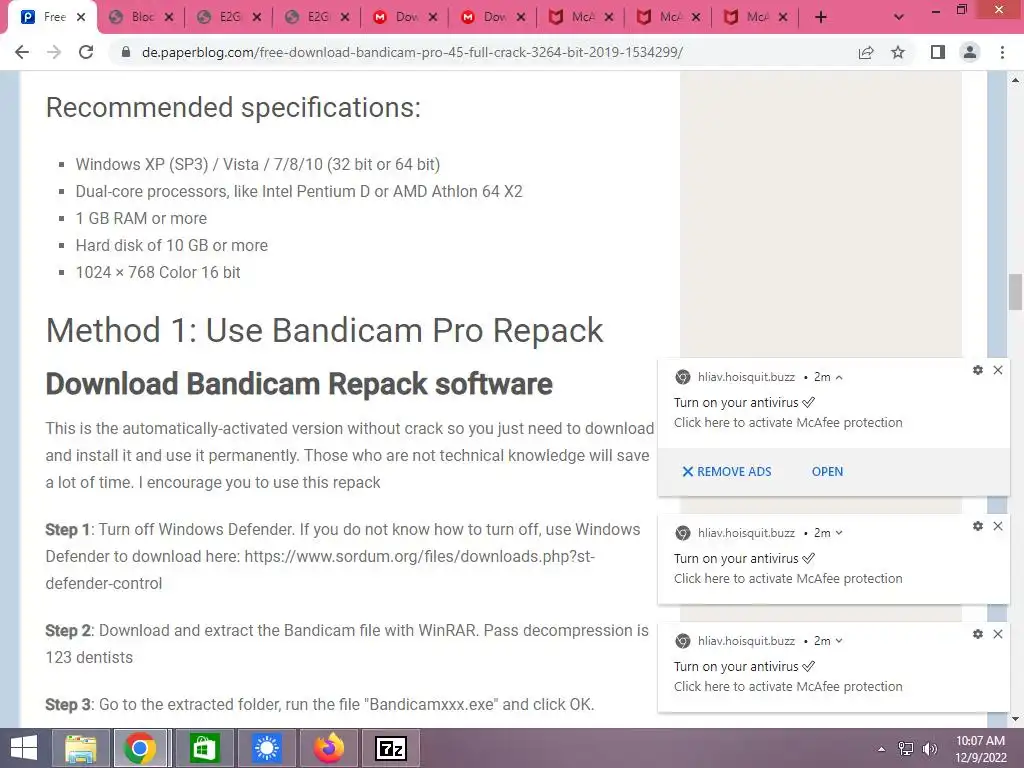The height and width of the screenshot is (768, 1024).
Task: Open the taskbar clock and date
Action: (980, 749)
